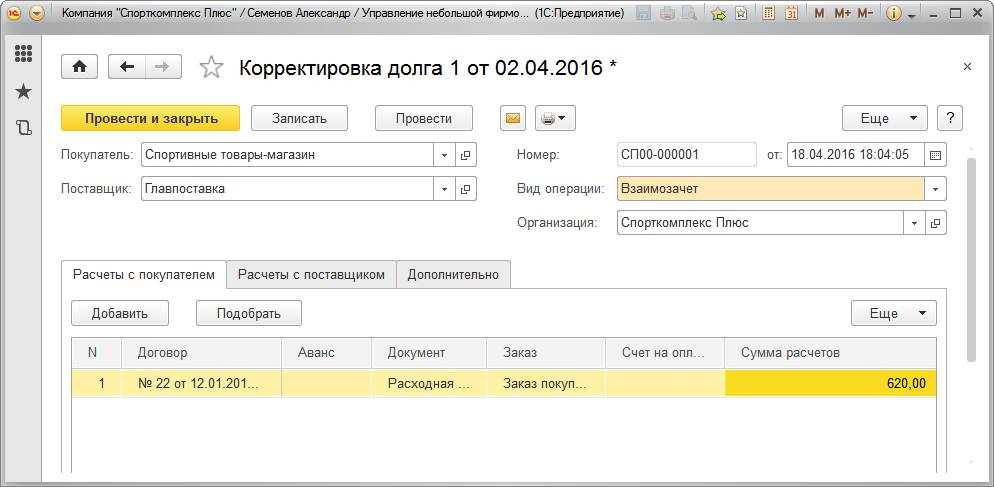
Task: Open the calendar icon in title bar
Action: pos(791,14)
